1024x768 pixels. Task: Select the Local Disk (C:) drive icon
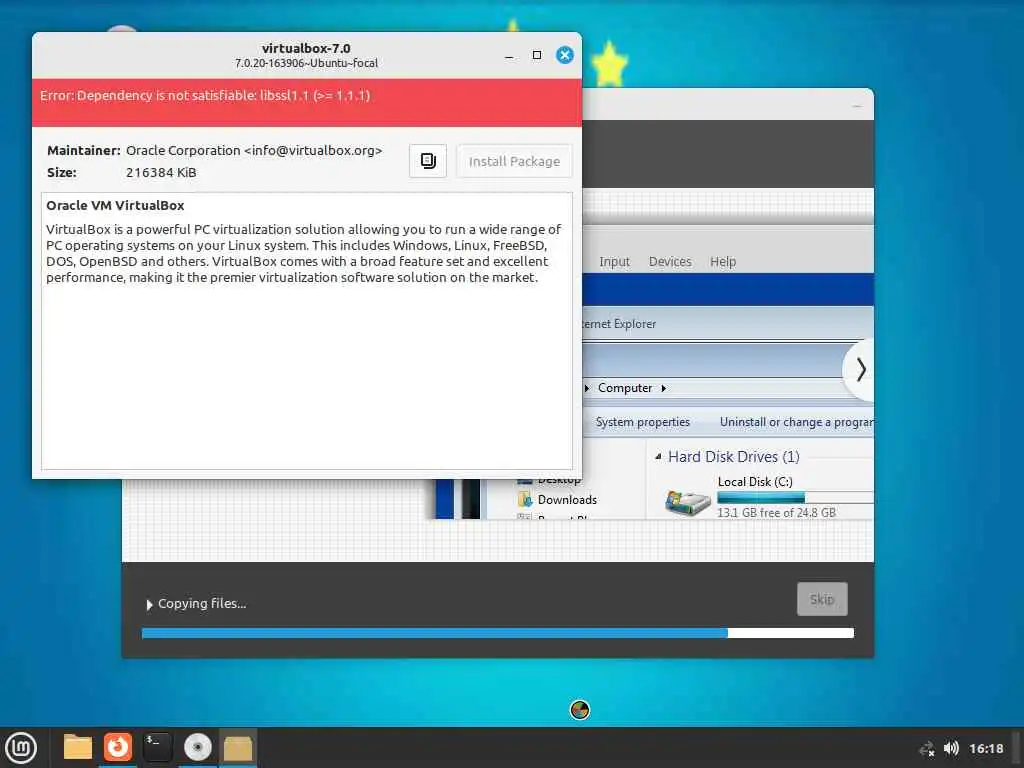point(688,503)
